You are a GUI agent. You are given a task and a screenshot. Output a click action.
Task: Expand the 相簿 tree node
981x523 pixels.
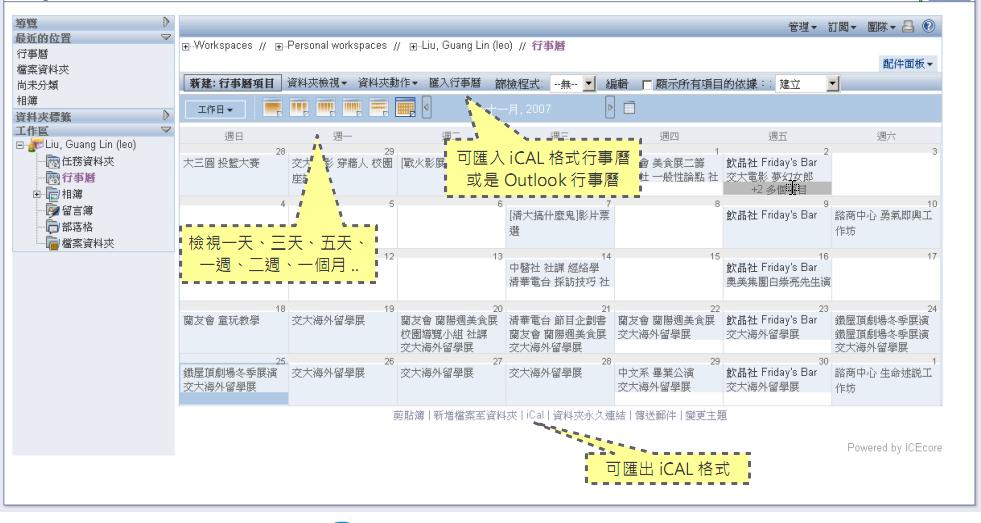pos(37,195)
